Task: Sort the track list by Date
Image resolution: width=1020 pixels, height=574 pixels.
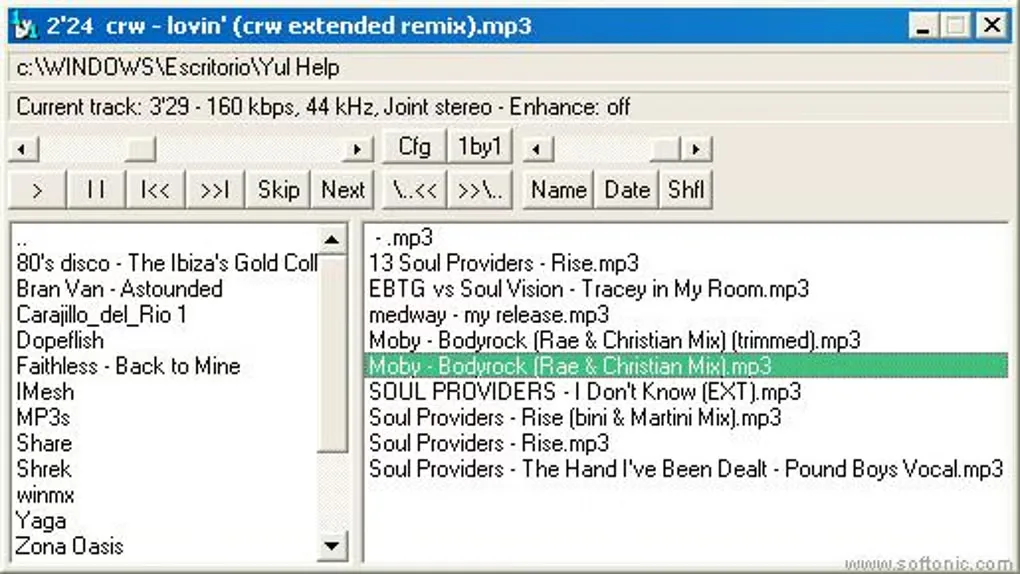Action: (627, 190)
